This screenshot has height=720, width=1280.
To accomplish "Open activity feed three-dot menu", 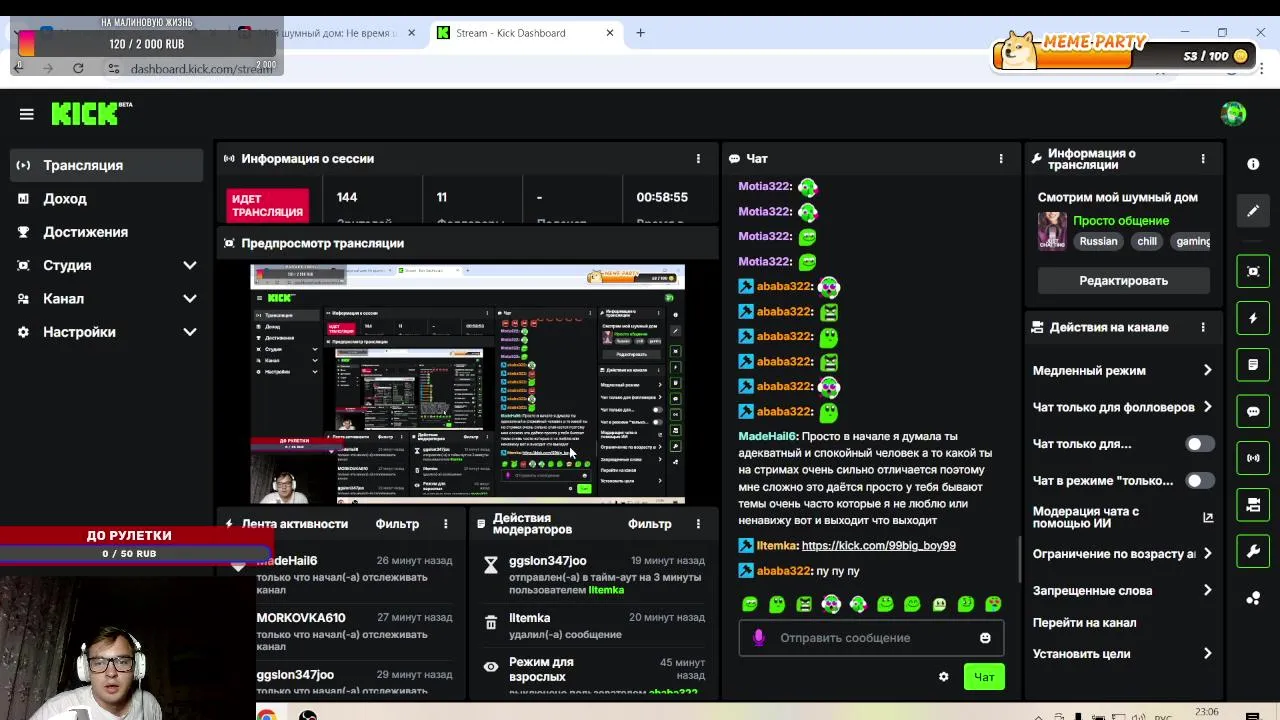I will pos(446,524).
